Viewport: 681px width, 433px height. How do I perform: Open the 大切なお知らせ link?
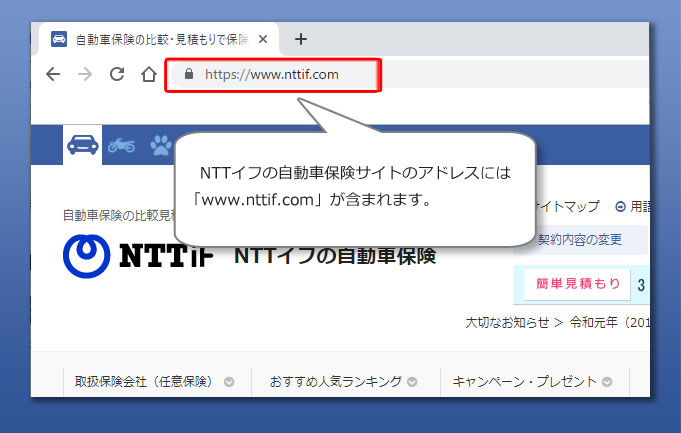(x=507, y=323)
